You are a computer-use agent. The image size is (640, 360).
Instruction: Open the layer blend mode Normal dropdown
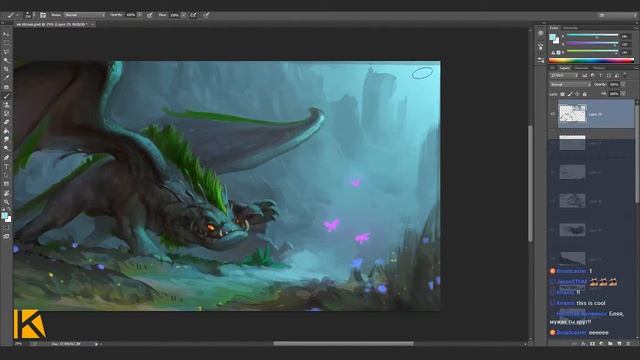pyautogui.click(x=570, y=84)
